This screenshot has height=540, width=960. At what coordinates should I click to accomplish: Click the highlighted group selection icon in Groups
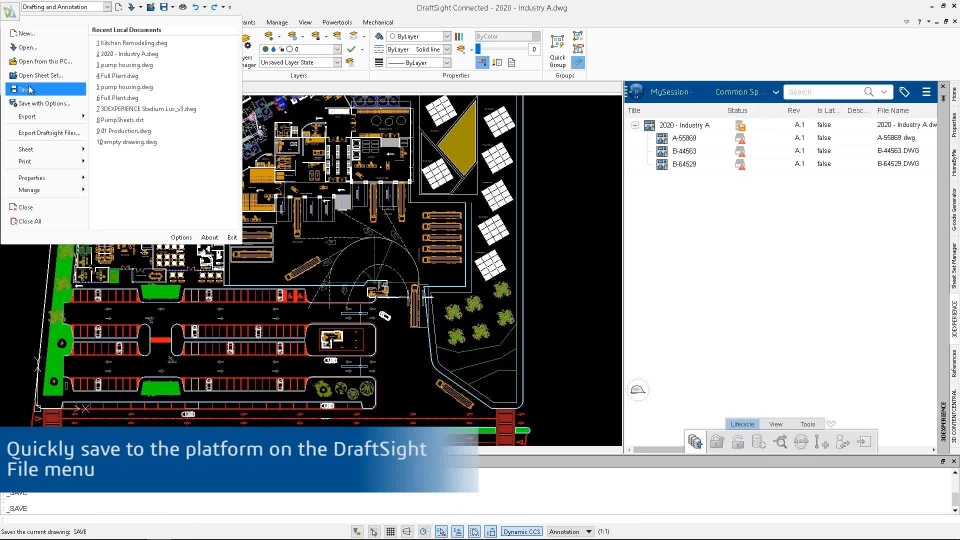tap(578, 62)
